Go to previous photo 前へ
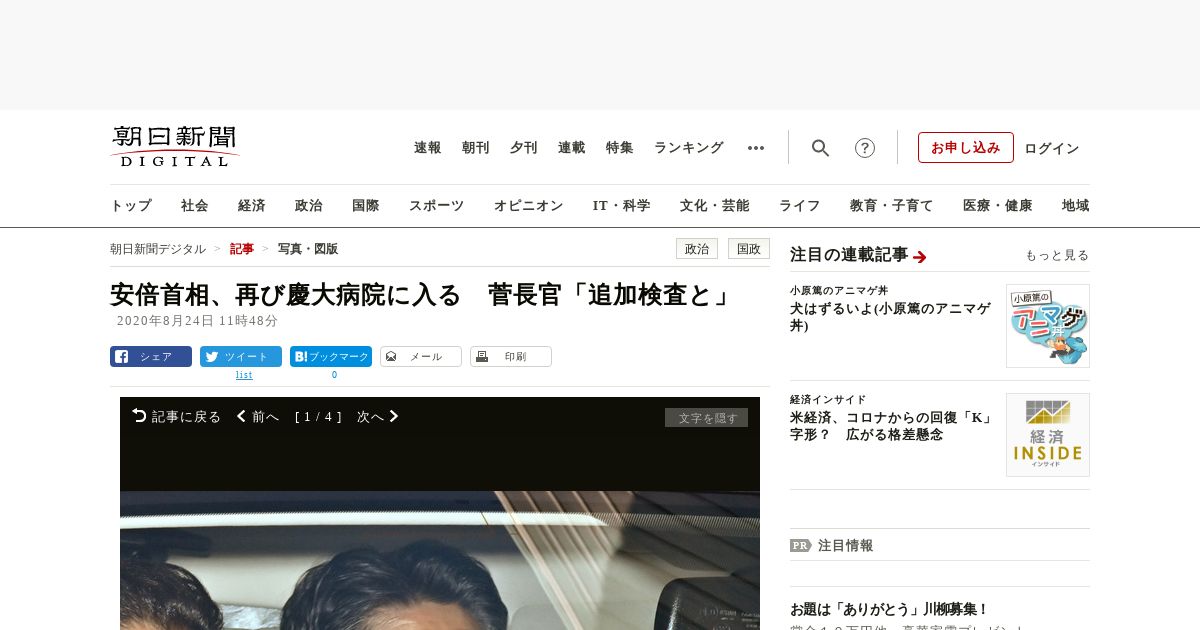This screenshot has width=1200, height=630. click(x=258, y=416)
